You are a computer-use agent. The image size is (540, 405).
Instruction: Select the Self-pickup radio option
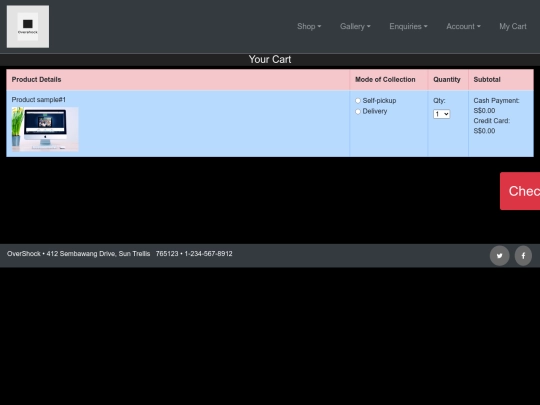[x=358, y=101]
